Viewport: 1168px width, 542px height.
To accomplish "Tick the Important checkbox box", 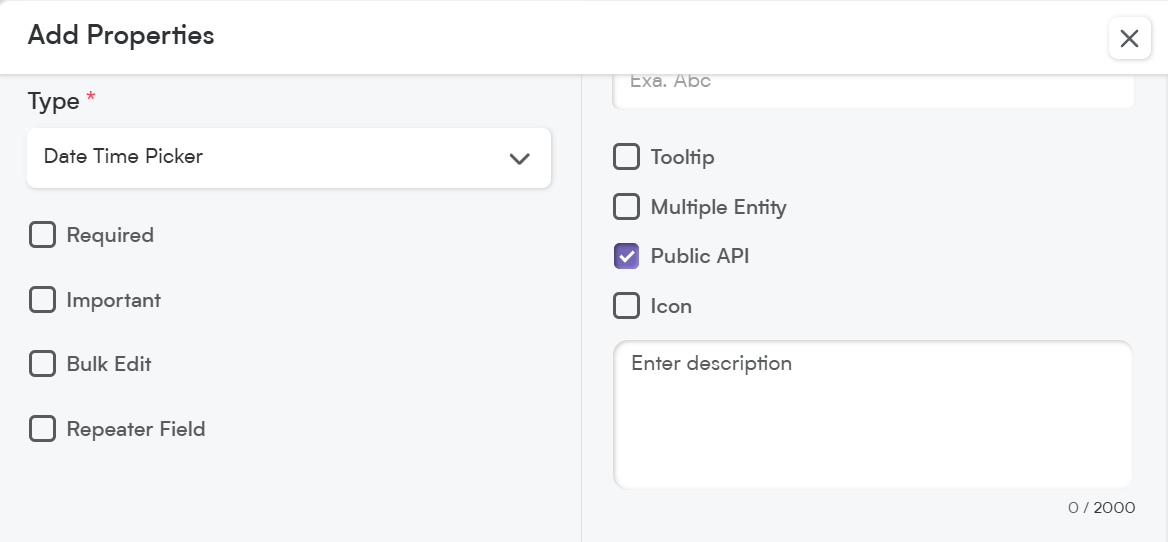I will click(42, 299).
